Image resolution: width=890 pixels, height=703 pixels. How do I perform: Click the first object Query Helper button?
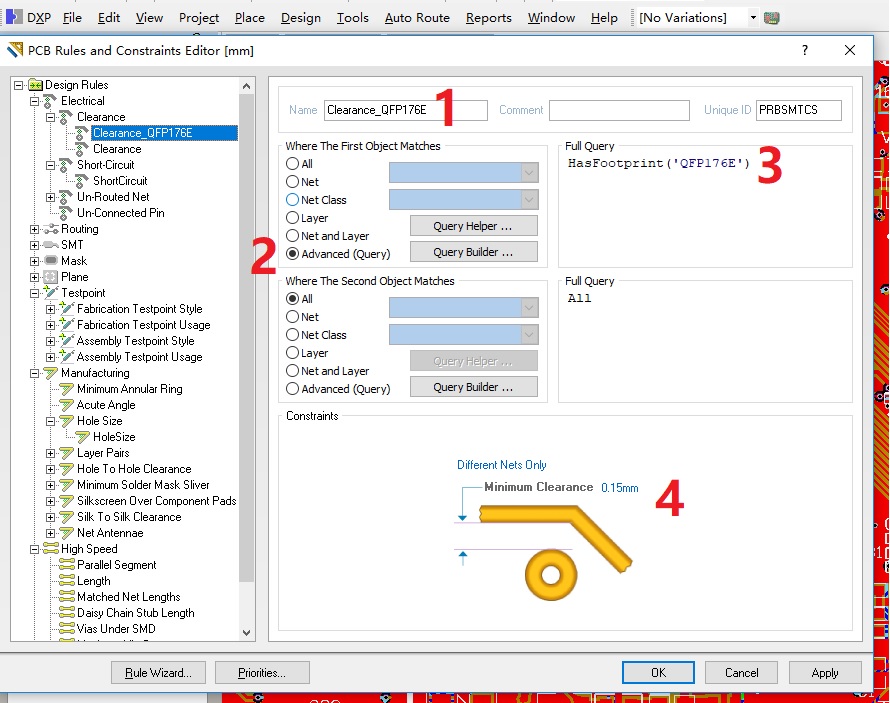click(473, 226)
